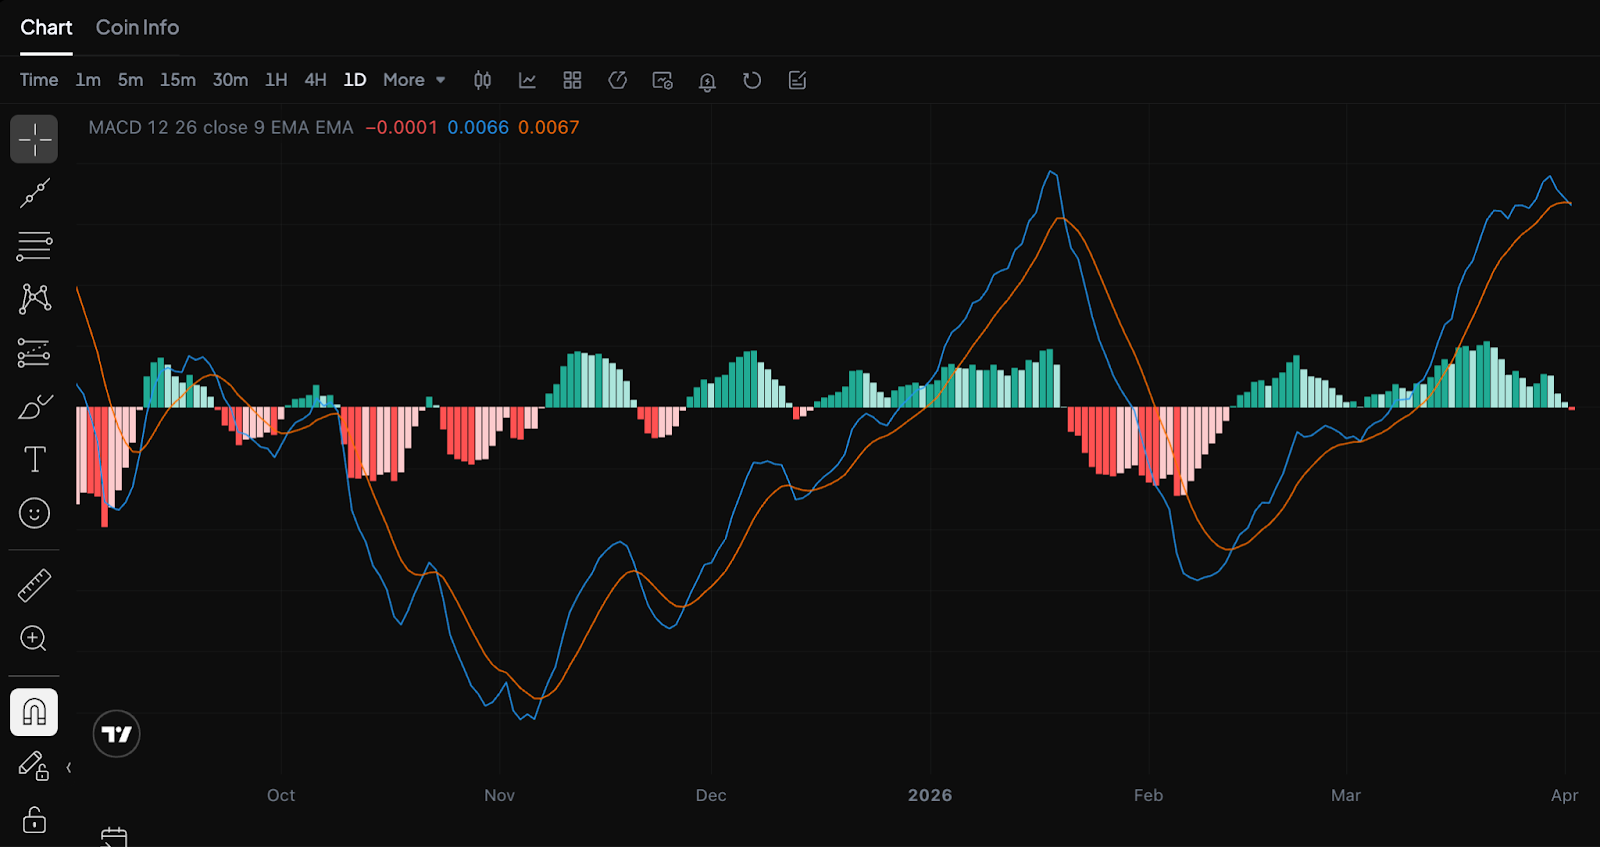This screenshot has width=1600, height=847.
Task: Open the technical indicators line chart menu
Action: point(527,80)
